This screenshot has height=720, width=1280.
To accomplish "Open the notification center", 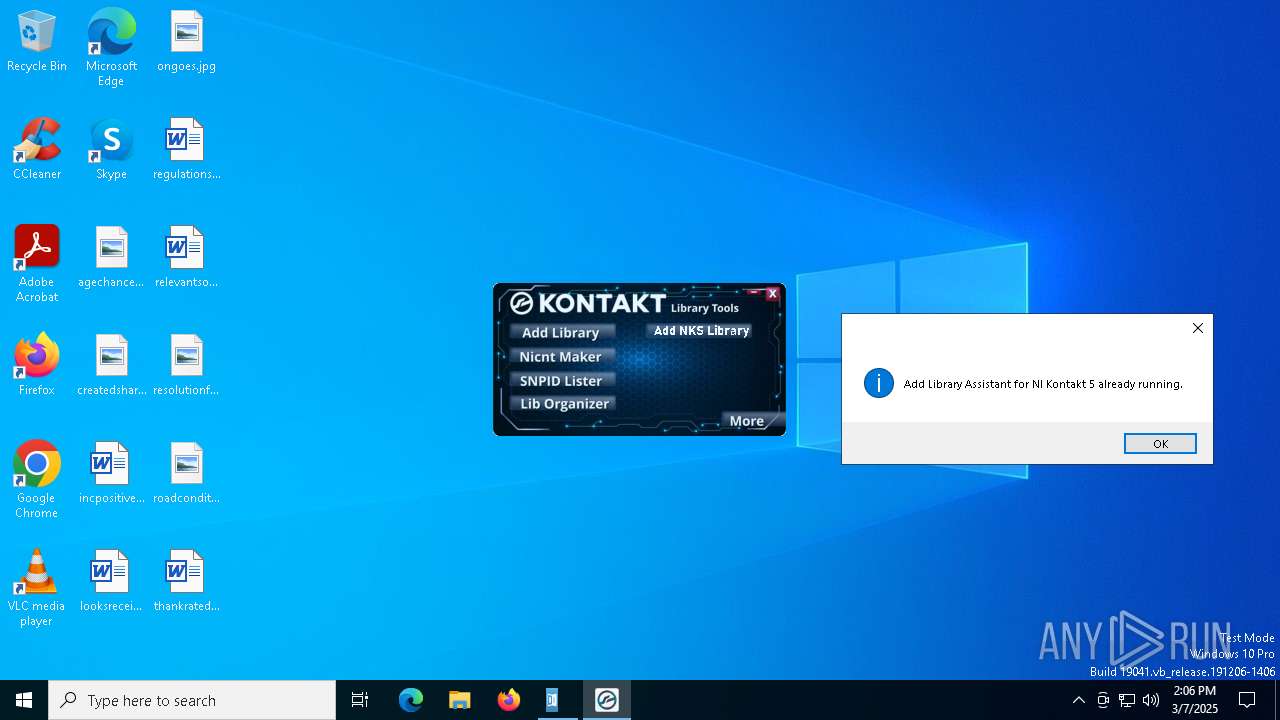I will 1247,700.
